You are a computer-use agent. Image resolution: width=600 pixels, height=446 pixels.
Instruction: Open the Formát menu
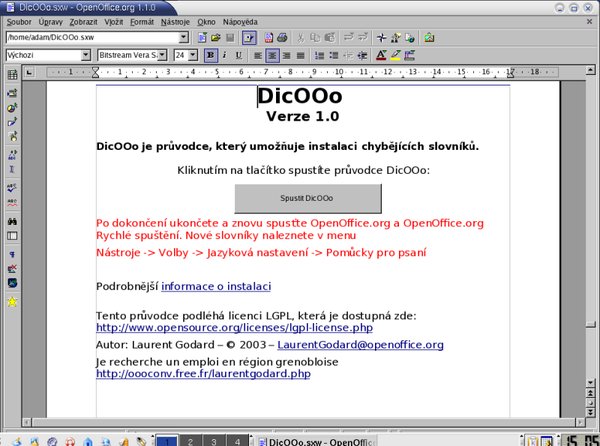[142, 22]
